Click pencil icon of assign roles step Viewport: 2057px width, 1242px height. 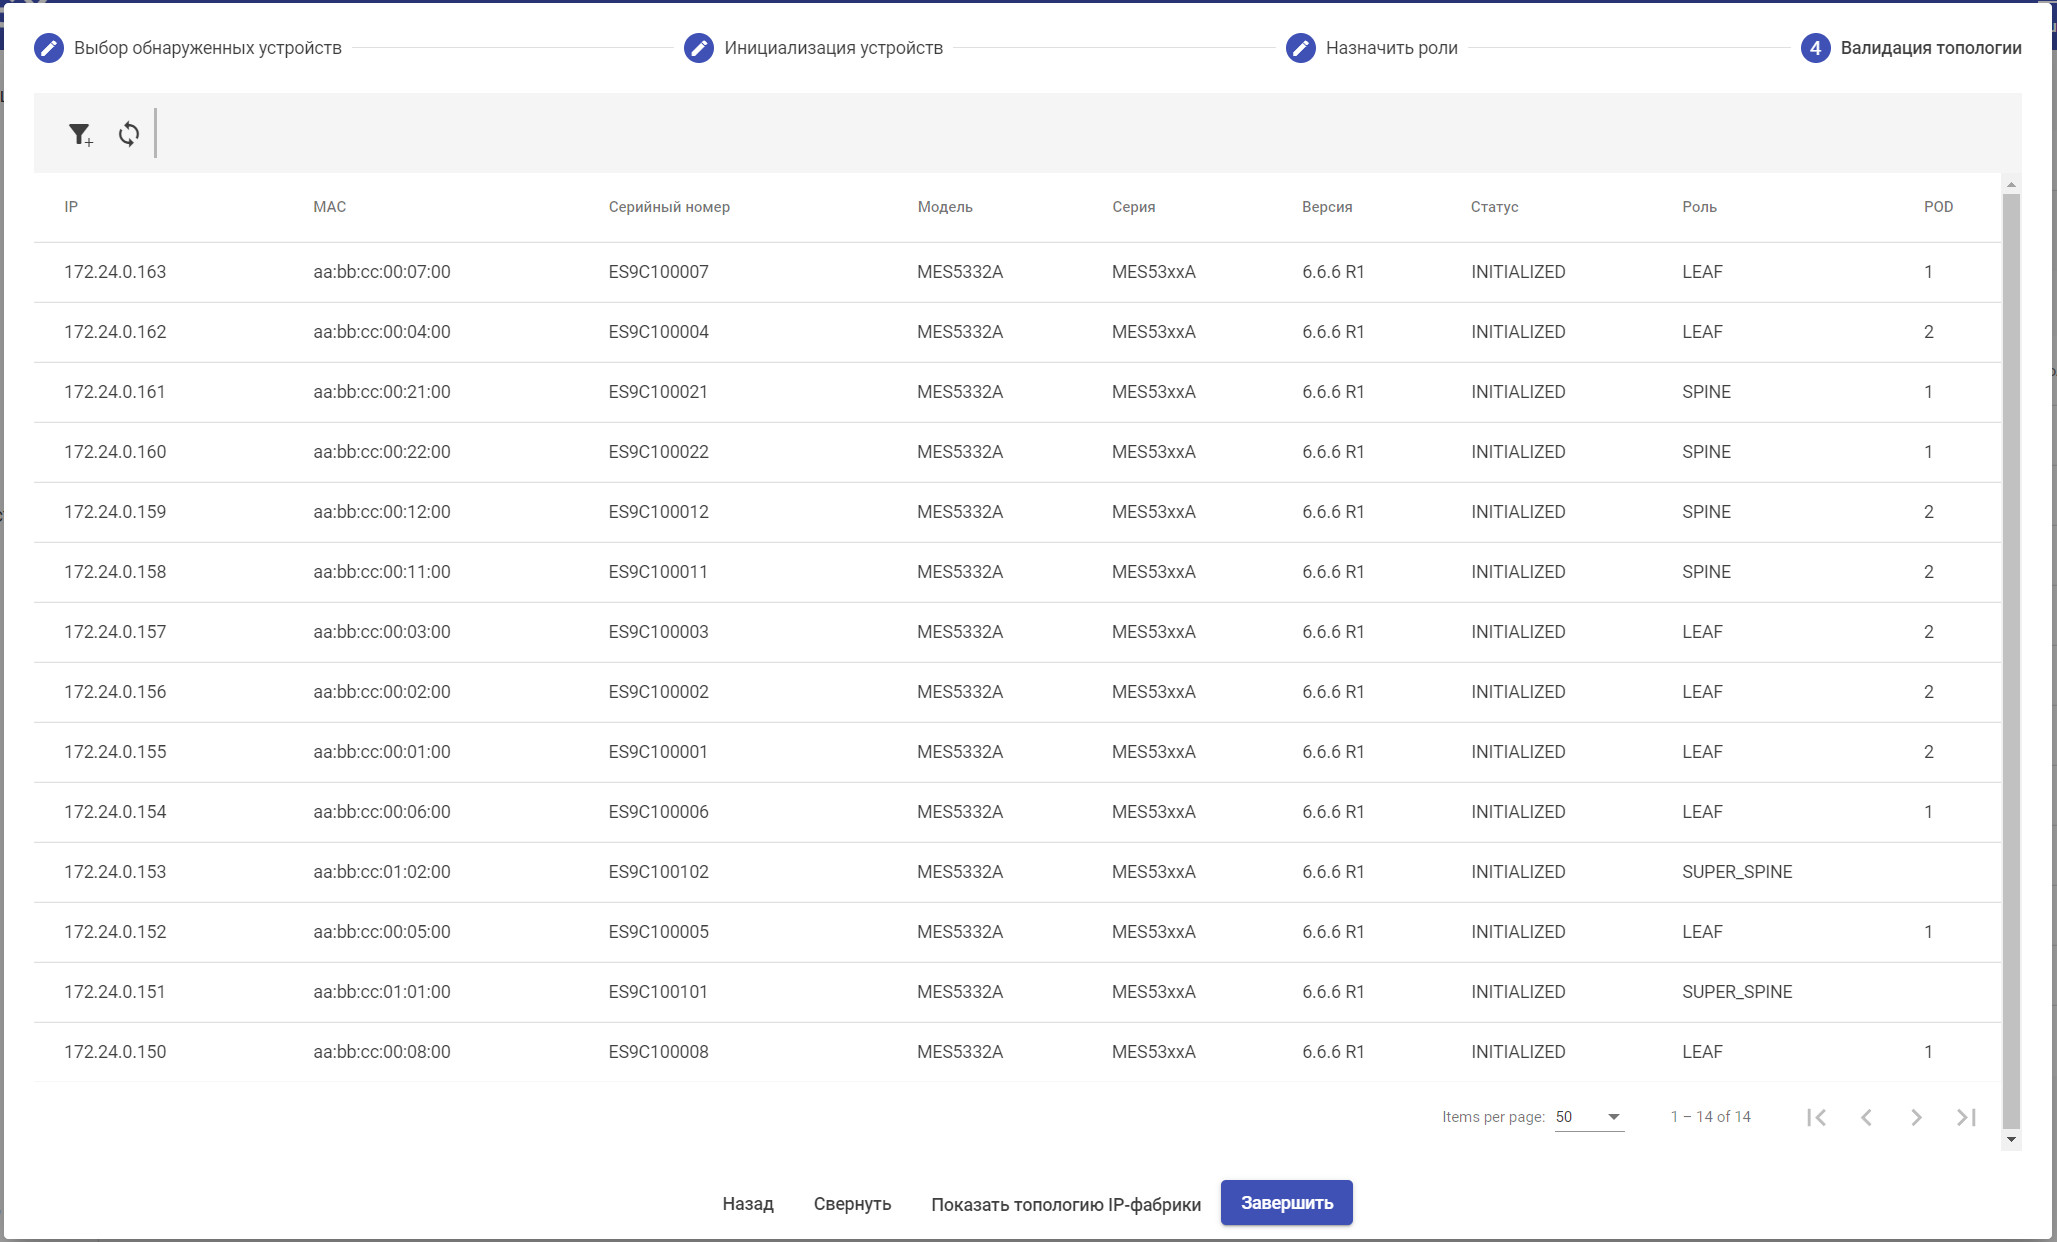(x=1300, y=48)
